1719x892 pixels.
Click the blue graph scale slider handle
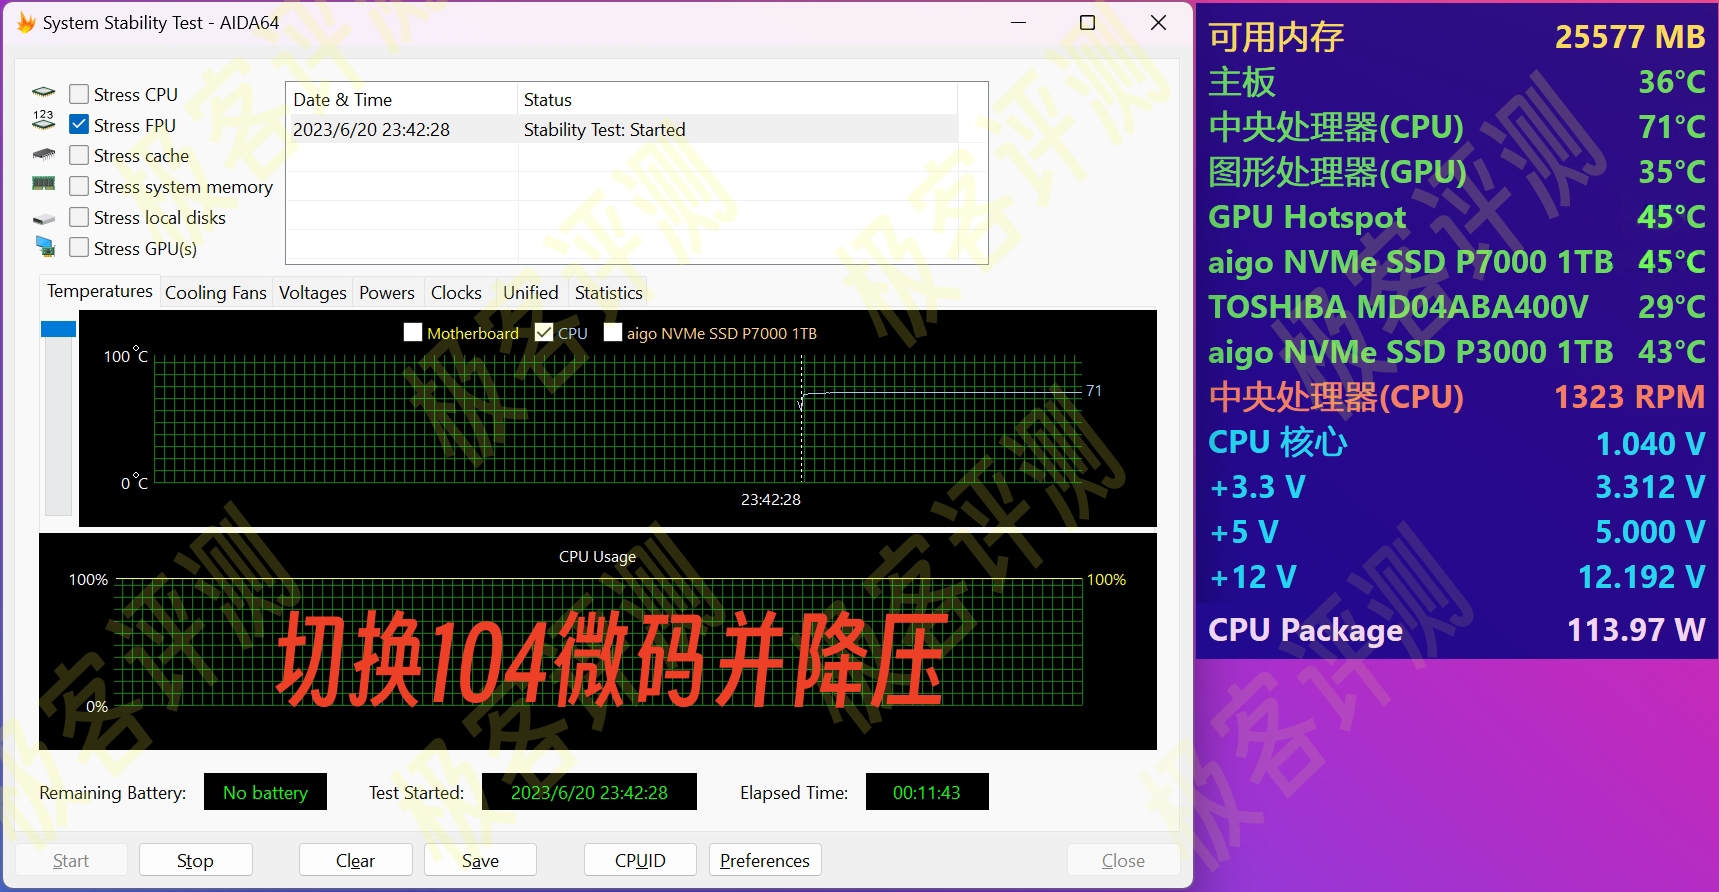click(58, 329)
